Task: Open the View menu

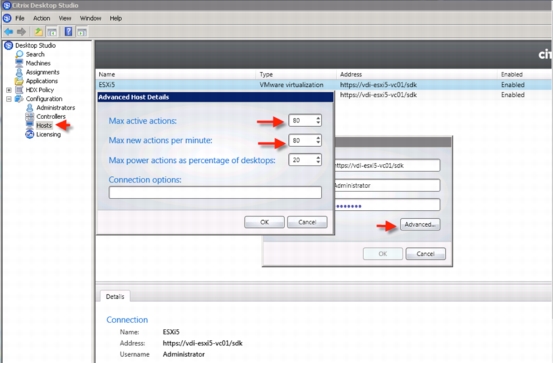Action: coord(65,18)
